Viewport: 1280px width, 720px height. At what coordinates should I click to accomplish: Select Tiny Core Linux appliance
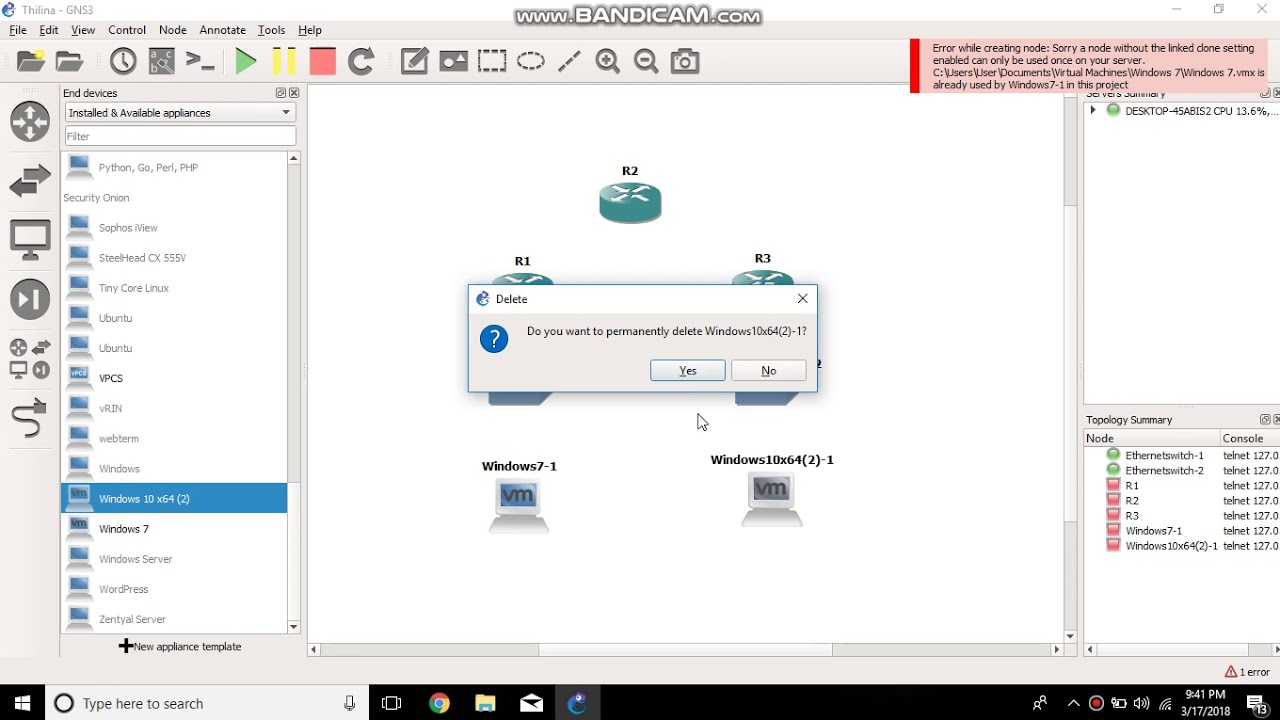pyautogui.click(x=174, y=288)
